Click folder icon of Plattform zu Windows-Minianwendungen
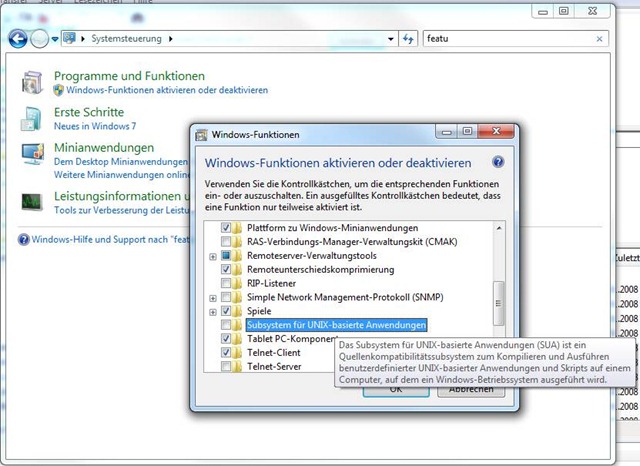The height and width of the screenshot is (466, 640). pos(237,228)
